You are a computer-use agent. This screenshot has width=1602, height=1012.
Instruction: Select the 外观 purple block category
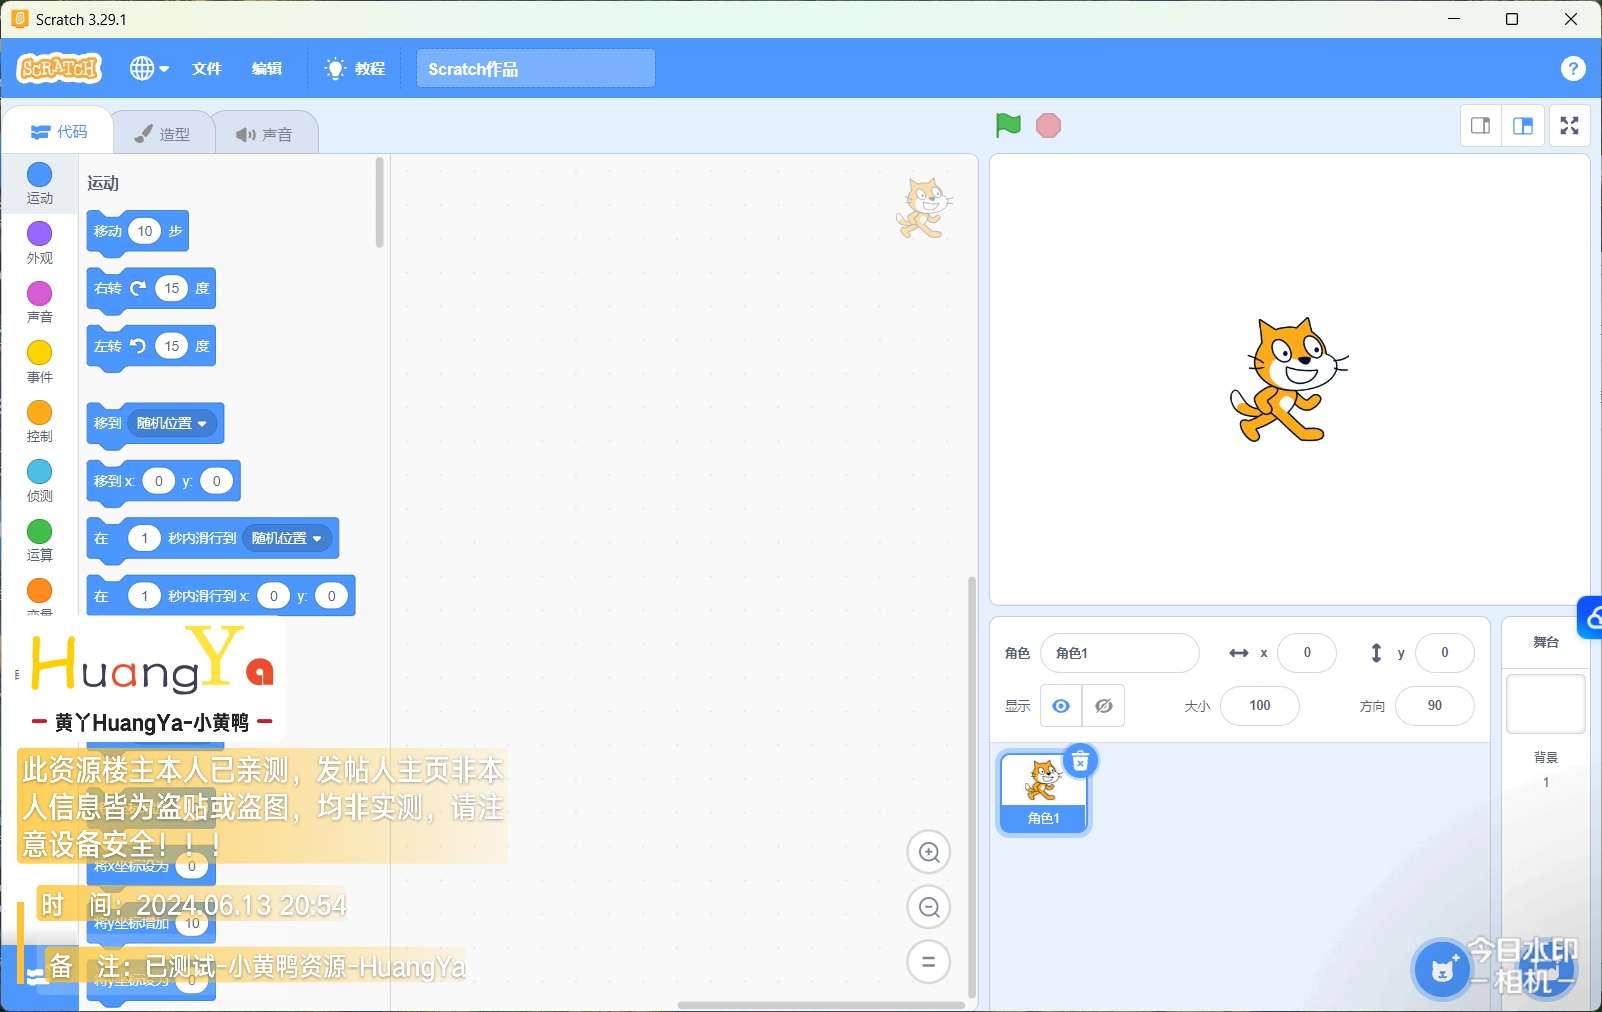(x=40, y=242)
